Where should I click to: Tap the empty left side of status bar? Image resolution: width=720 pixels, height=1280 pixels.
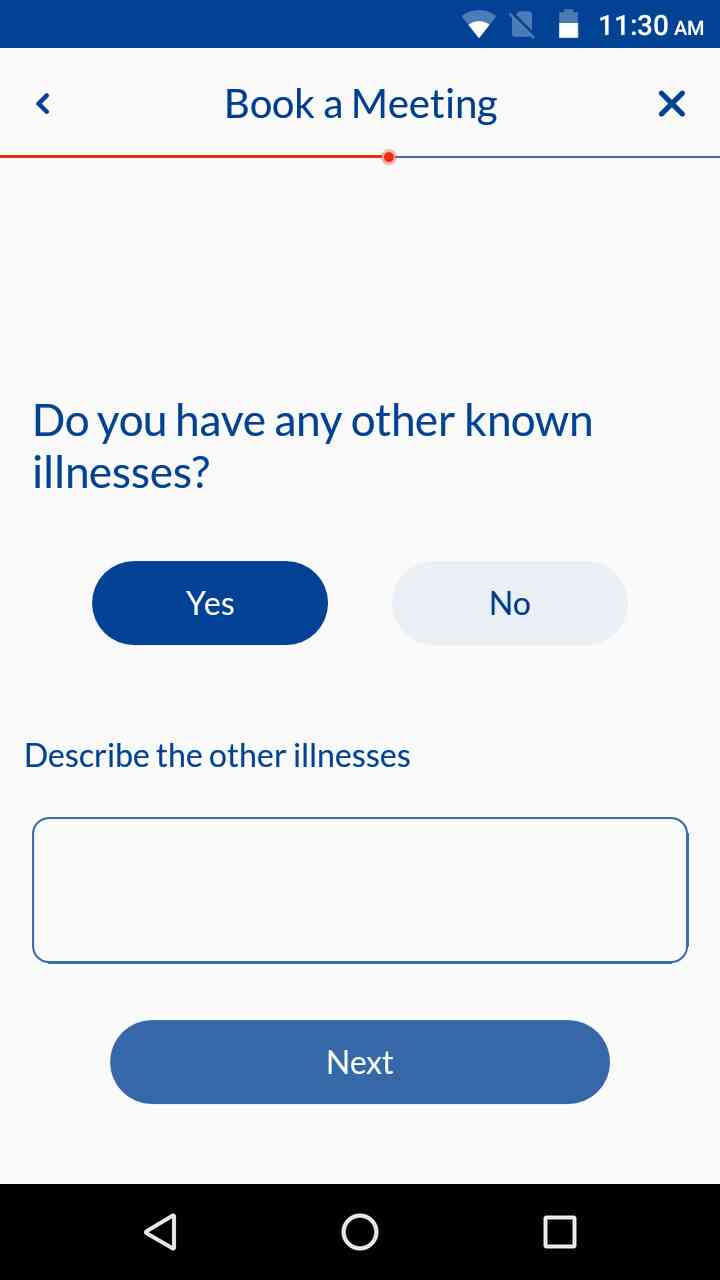[200, 24]
